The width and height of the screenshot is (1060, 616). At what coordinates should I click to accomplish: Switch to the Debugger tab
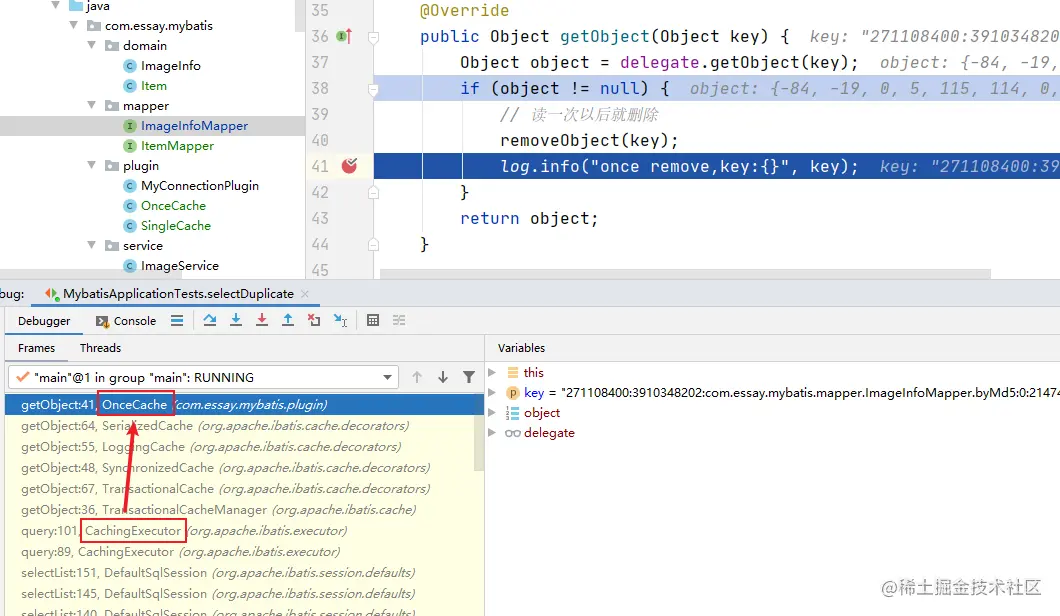click(44, 321)
